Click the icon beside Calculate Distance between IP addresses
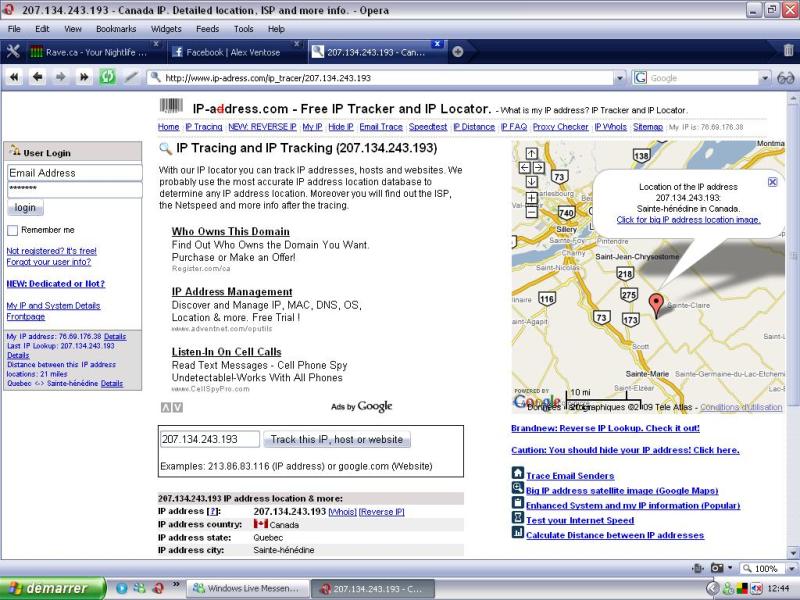 click(517, 532)
